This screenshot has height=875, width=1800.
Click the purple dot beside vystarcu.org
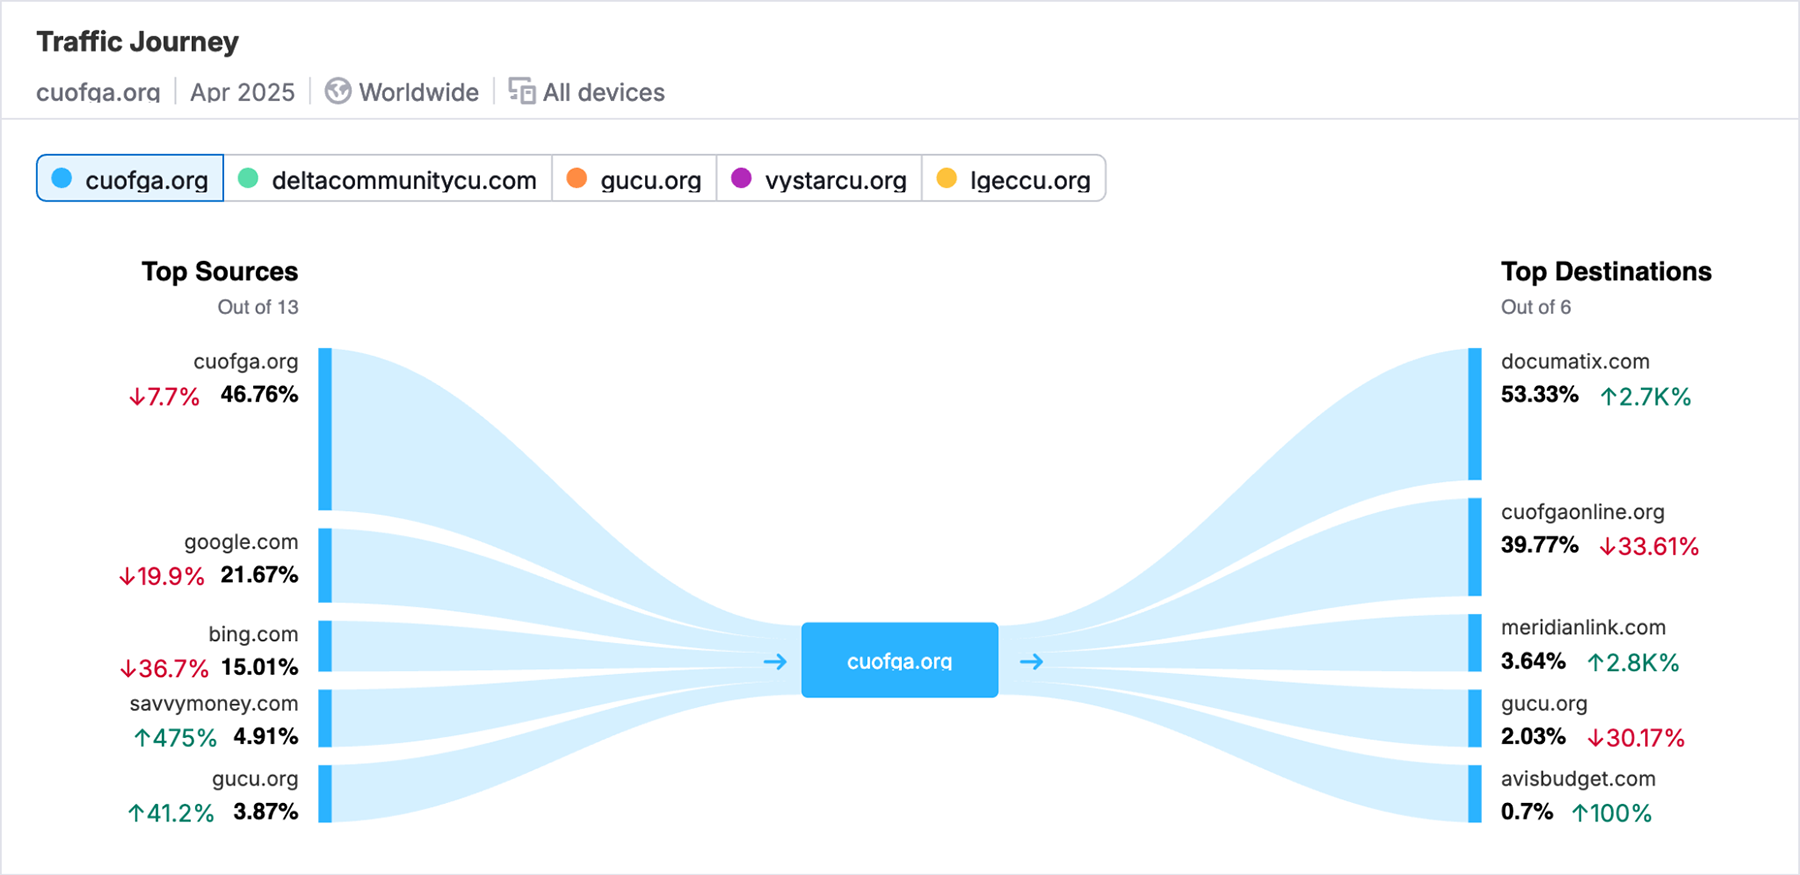pos(741,179)
